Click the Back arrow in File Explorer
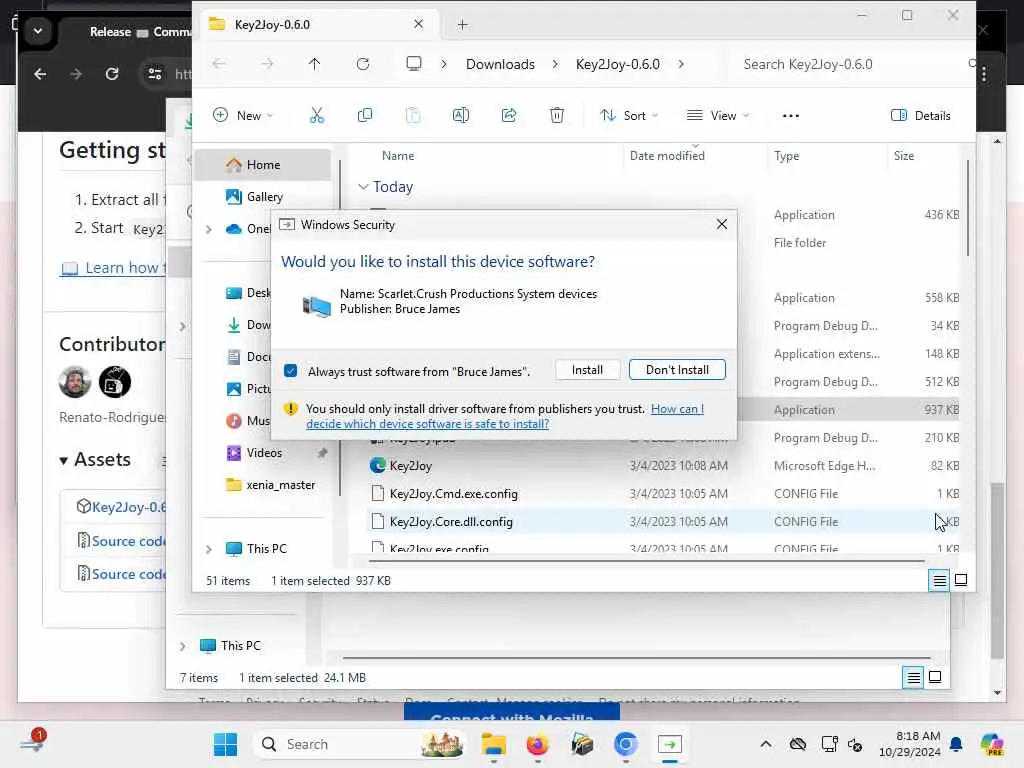 [219, 64]
